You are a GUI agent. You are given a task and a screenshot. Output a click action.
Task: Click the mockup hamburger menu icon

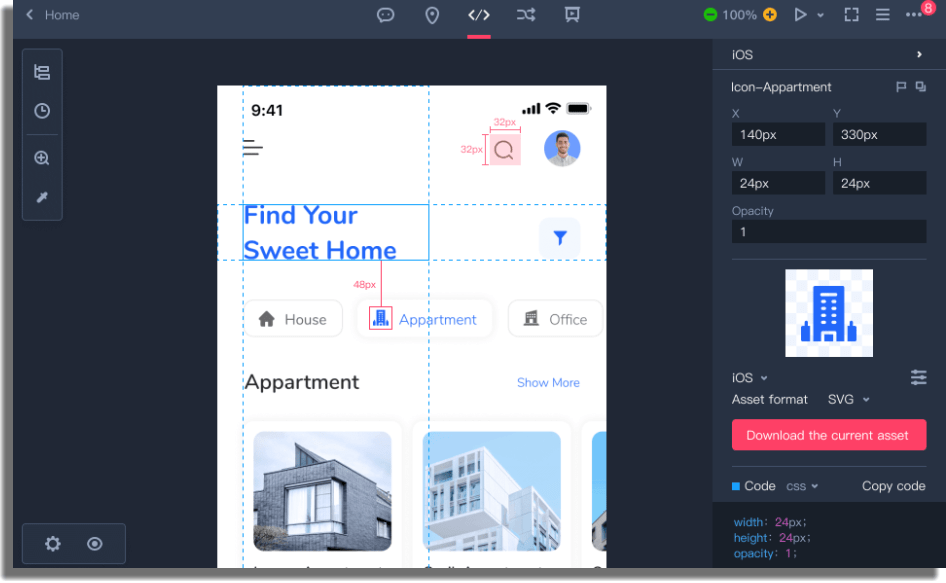click(253, 147)
